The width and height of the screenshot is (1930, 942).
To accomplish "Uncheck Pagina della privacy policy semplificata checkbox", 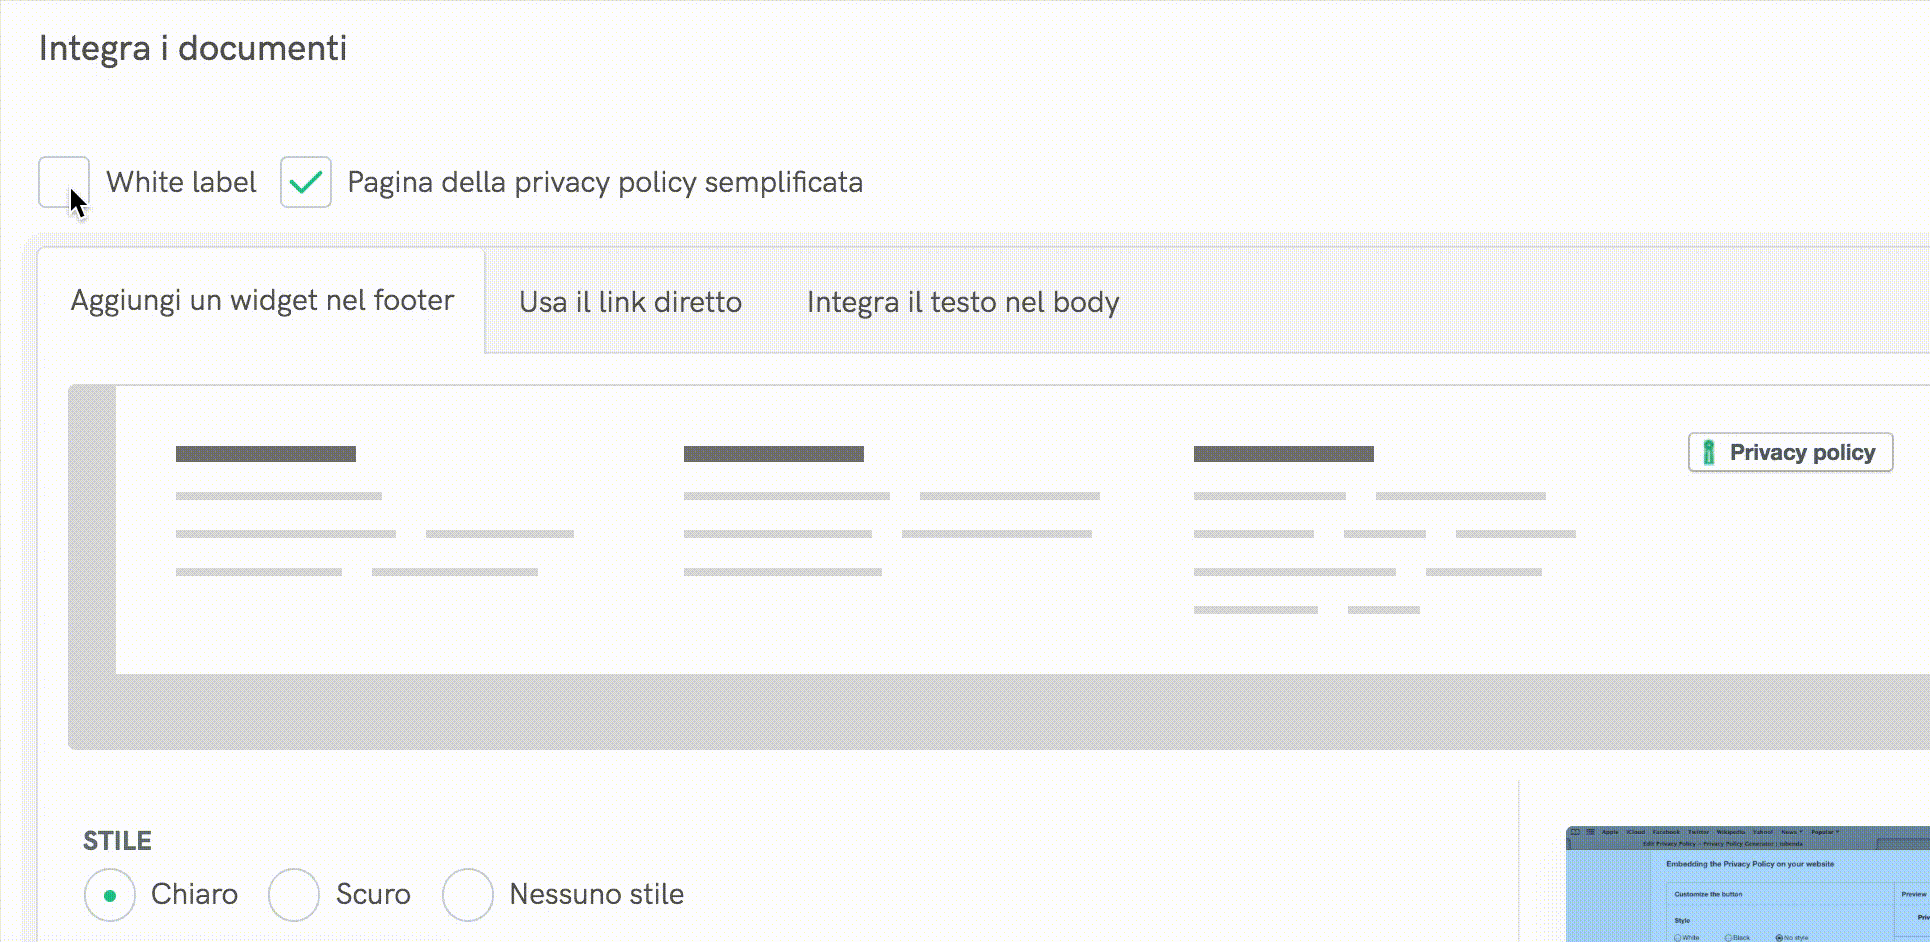I will tap(306, 182).
